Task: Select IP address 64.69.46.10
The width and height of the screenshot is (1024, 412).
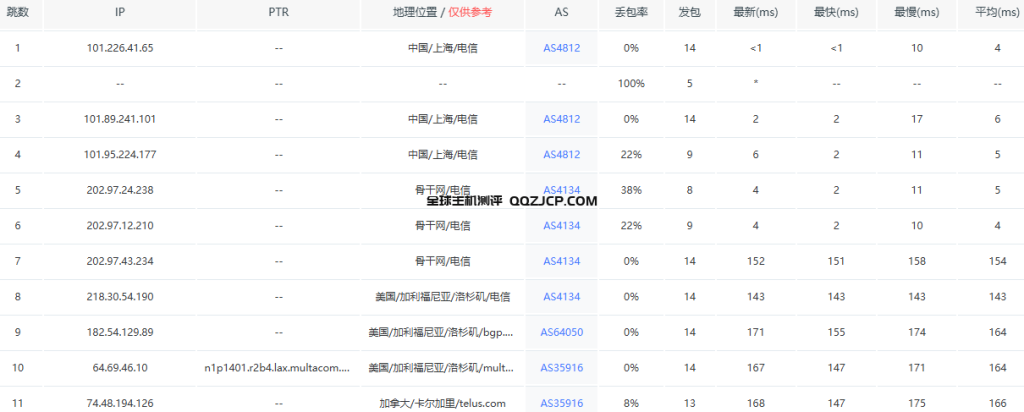Action: coord(120,368)
